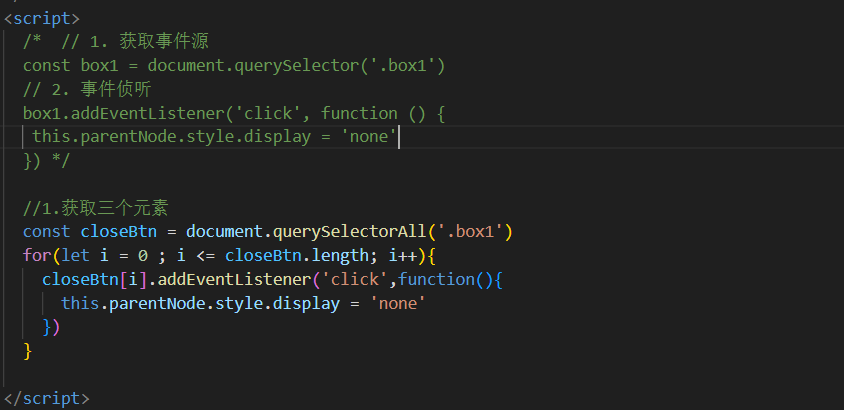Click 'i++' in the for loop
Screen dimensions: 844x410
403,255
